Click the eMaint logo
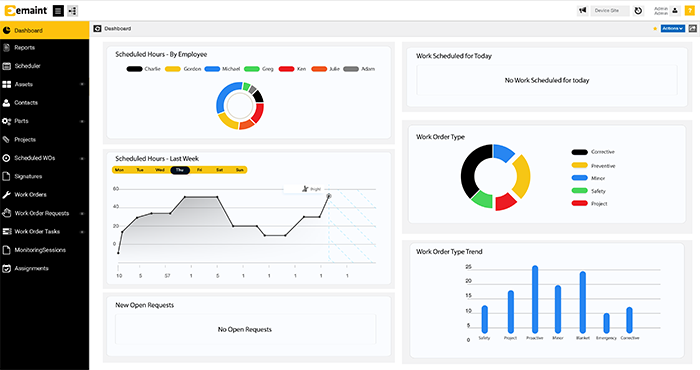700x370 pixels. (26, 10)
